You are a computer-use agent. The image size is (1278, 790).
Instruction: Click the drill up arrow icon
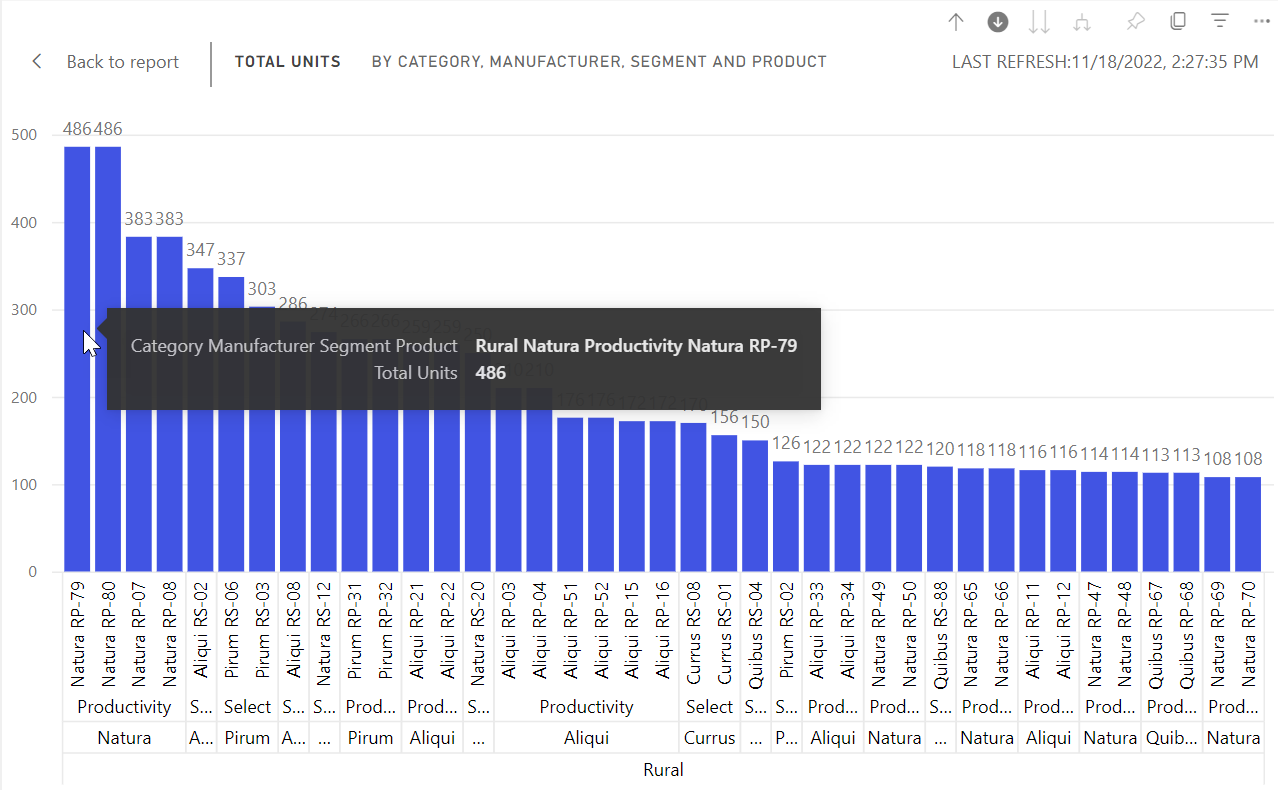click(x=955, y=21)
